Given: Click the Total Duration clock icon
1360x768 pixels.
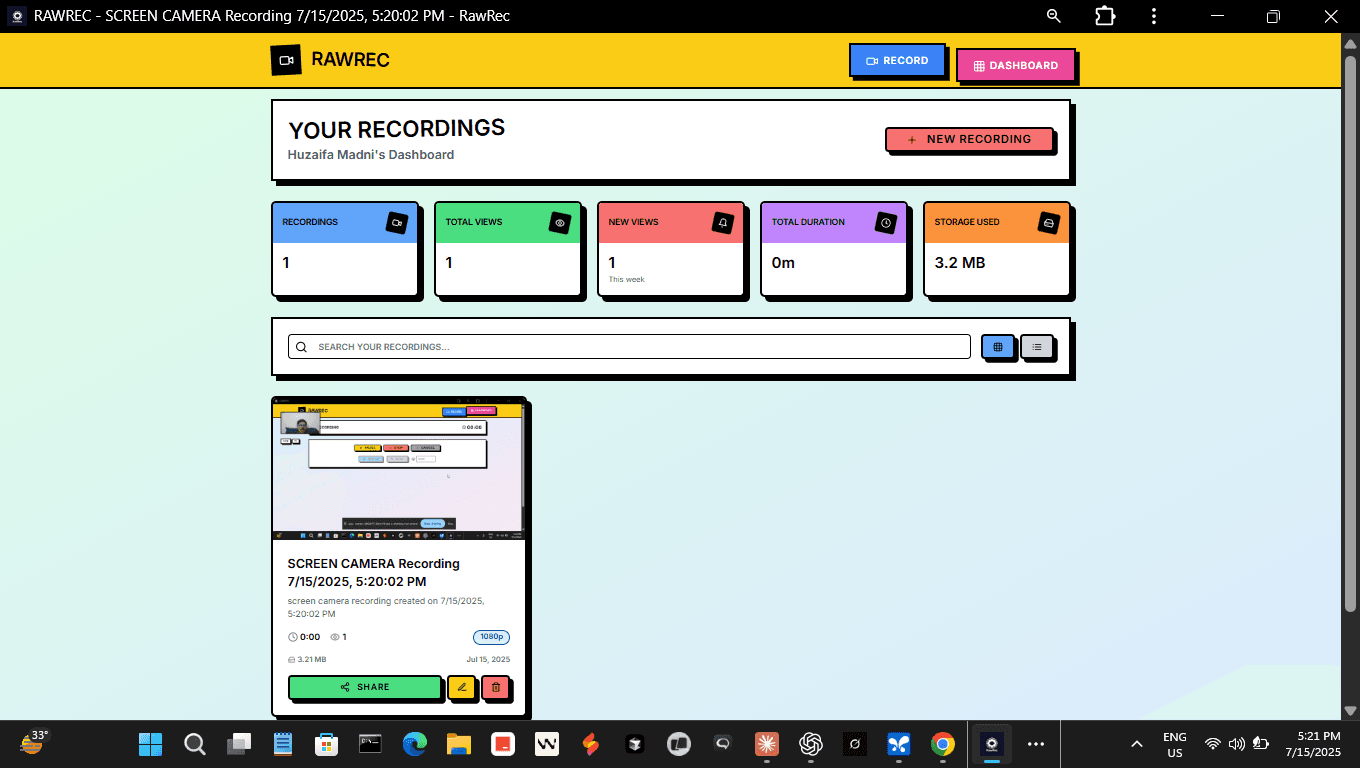Looking at the screenshot, I should [886, 223].
